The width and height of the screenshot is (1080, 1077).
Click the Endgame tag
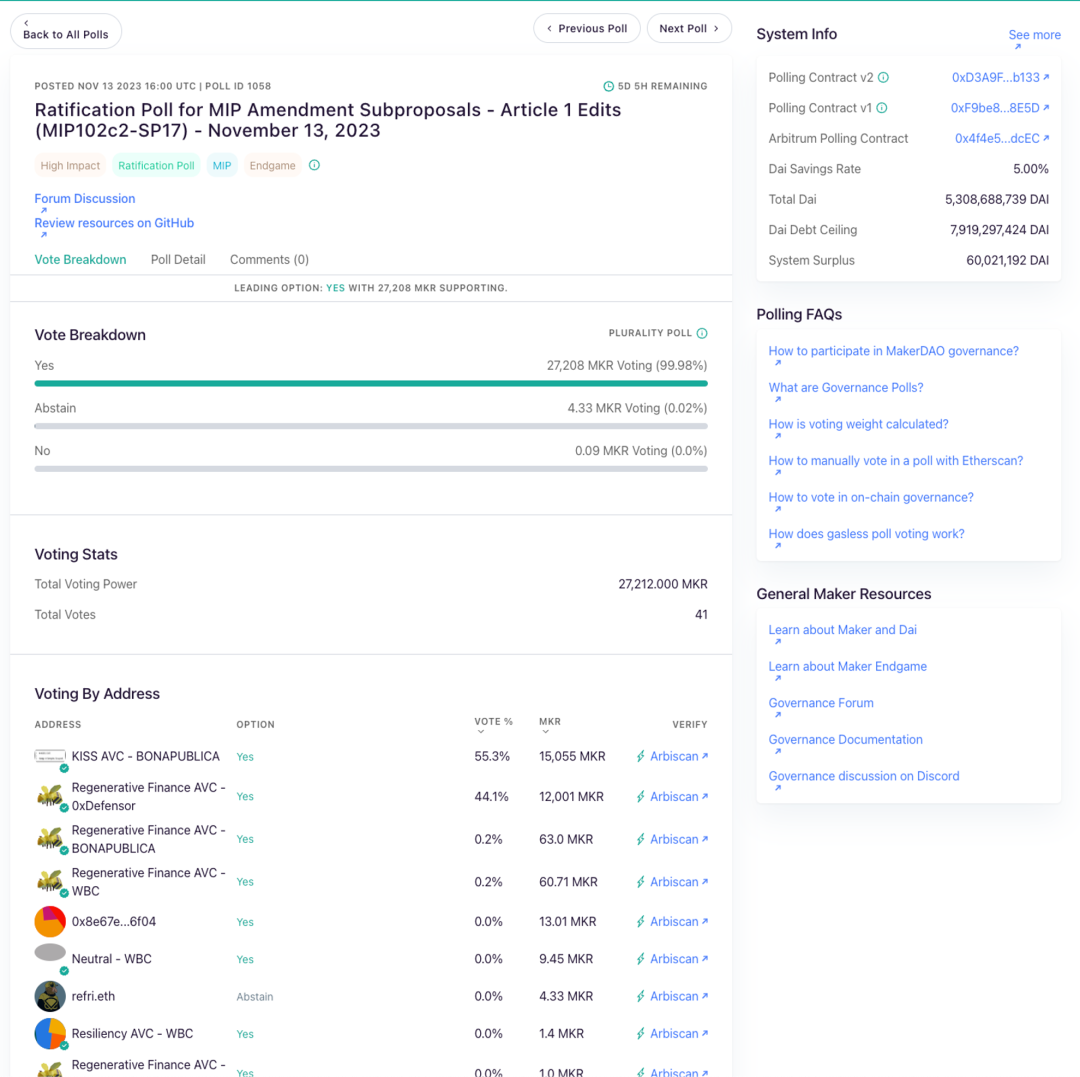pos(273,165)
